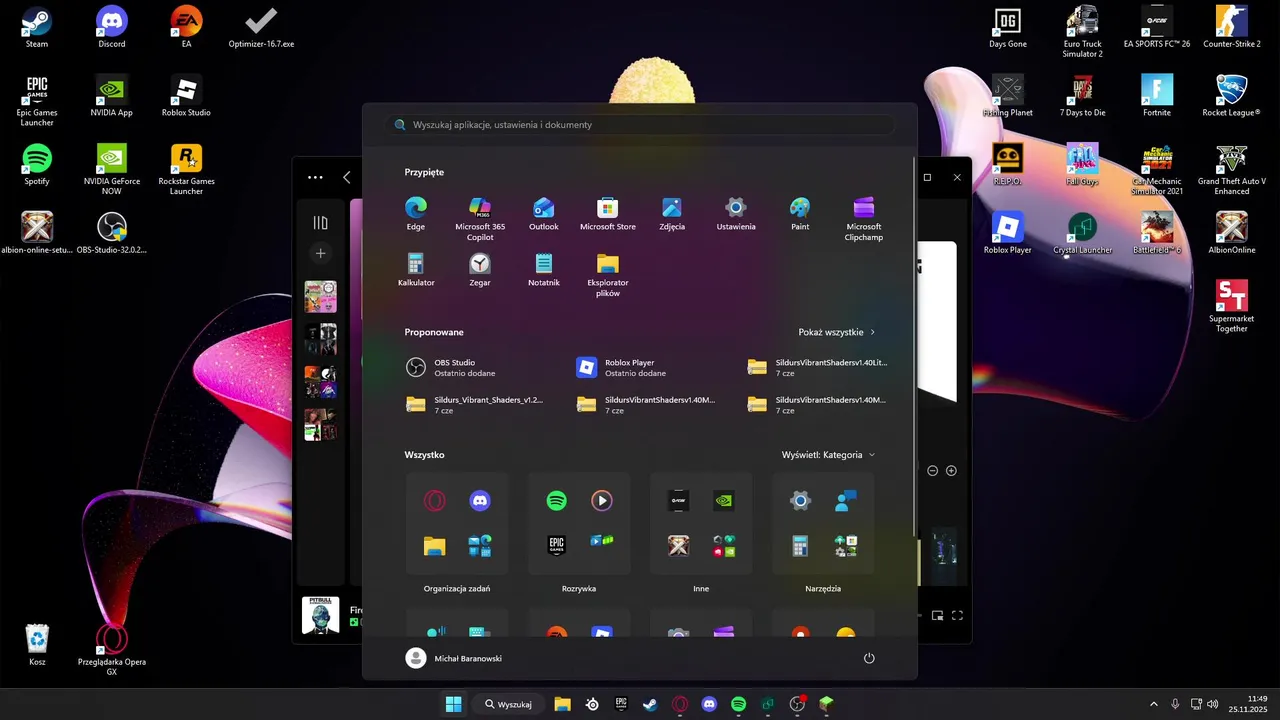Open Discord in Organizacja zadań group

(x=480, y=501)
